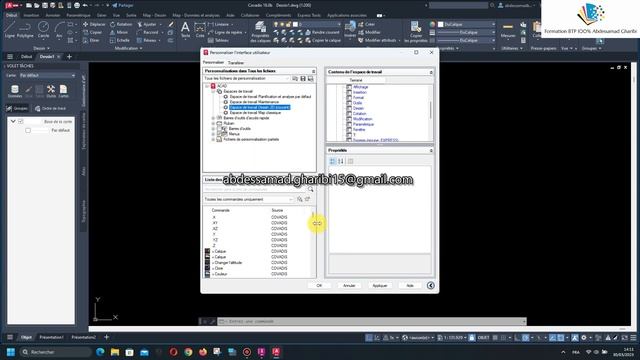The height and width of the screenshot is (360, 640).
Task: Click the Insérer block tool
Action: pos(350,30)
